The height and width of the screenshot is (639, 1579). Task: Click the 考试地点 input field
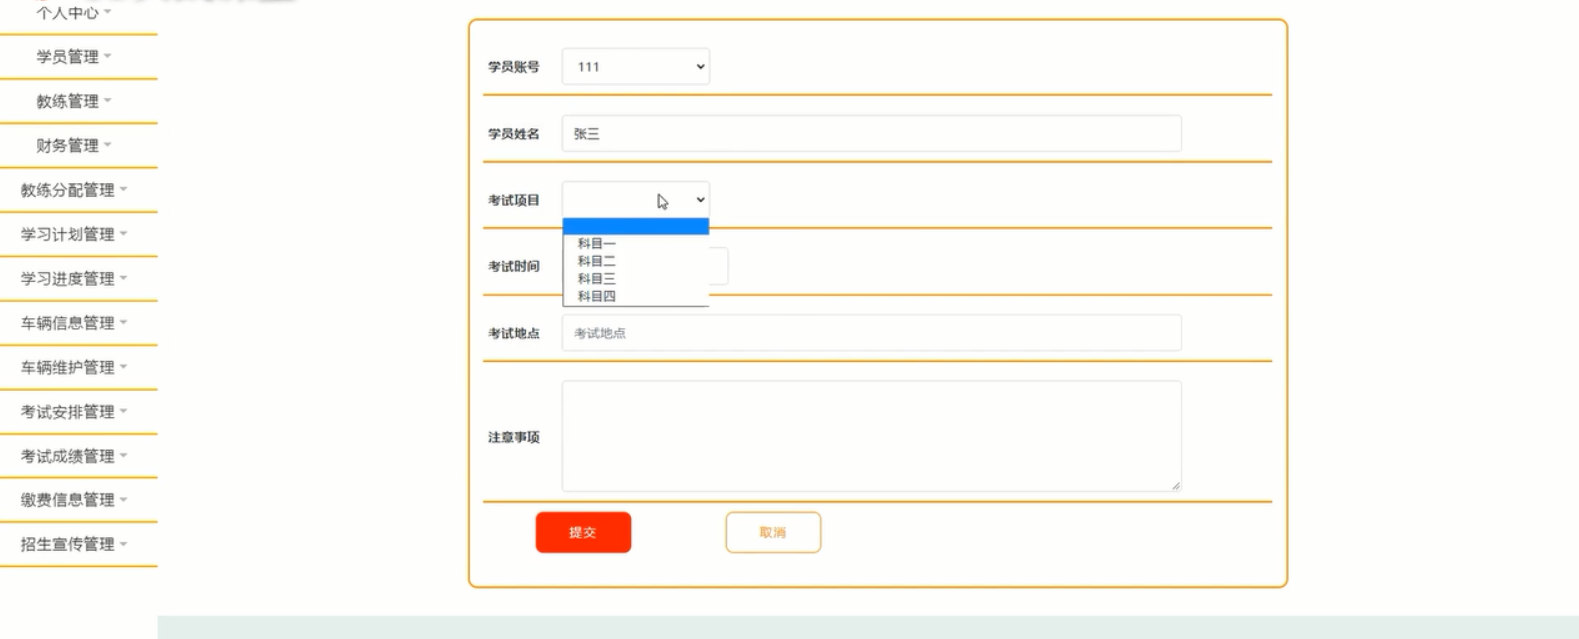[872, 333]
